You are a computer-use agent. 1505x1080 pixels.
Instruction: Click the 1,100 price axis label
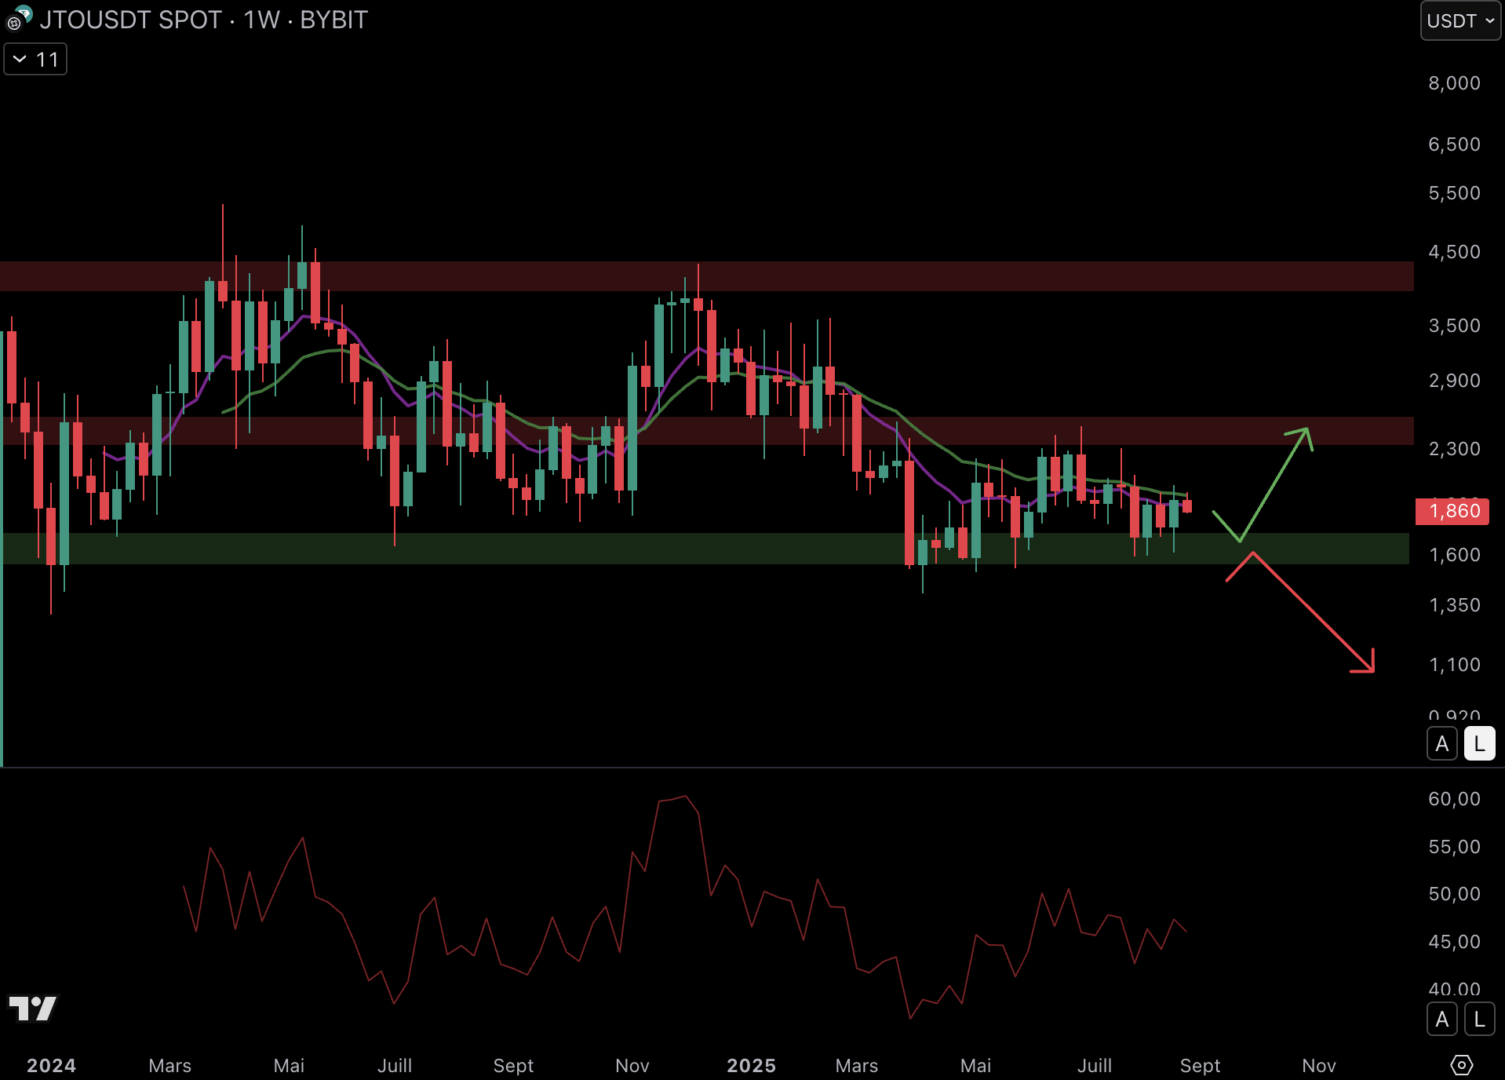(1454, 665)
